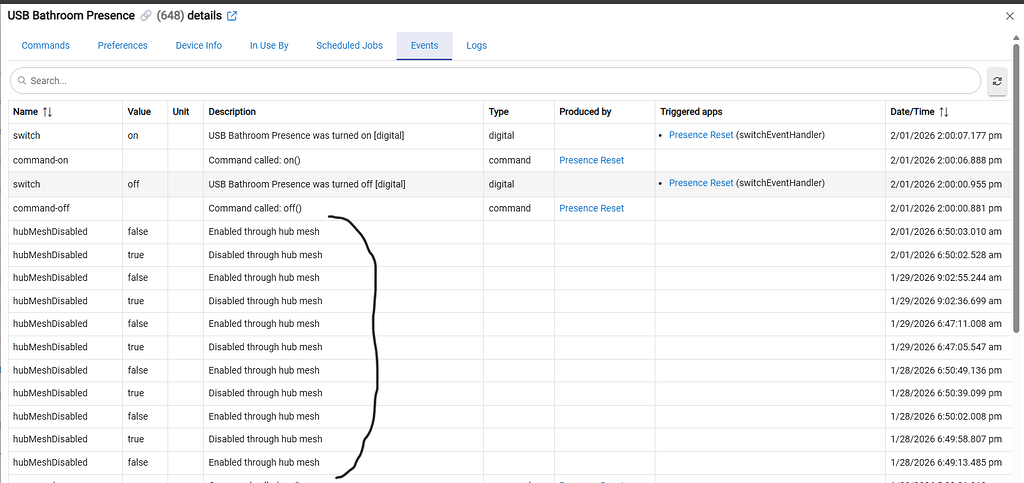Click the Description column header
This screenshot has width=1024, height=483.
click(x=232, y=112)
